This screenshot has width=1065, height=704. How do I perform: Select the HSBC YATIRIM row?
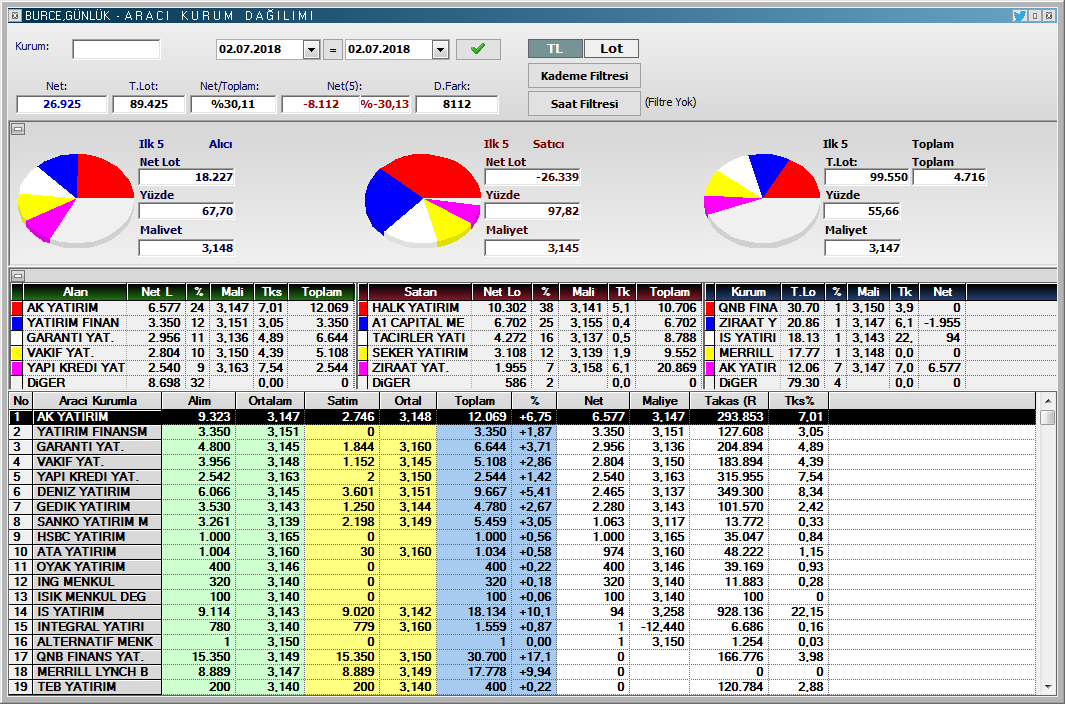[523, 536]
